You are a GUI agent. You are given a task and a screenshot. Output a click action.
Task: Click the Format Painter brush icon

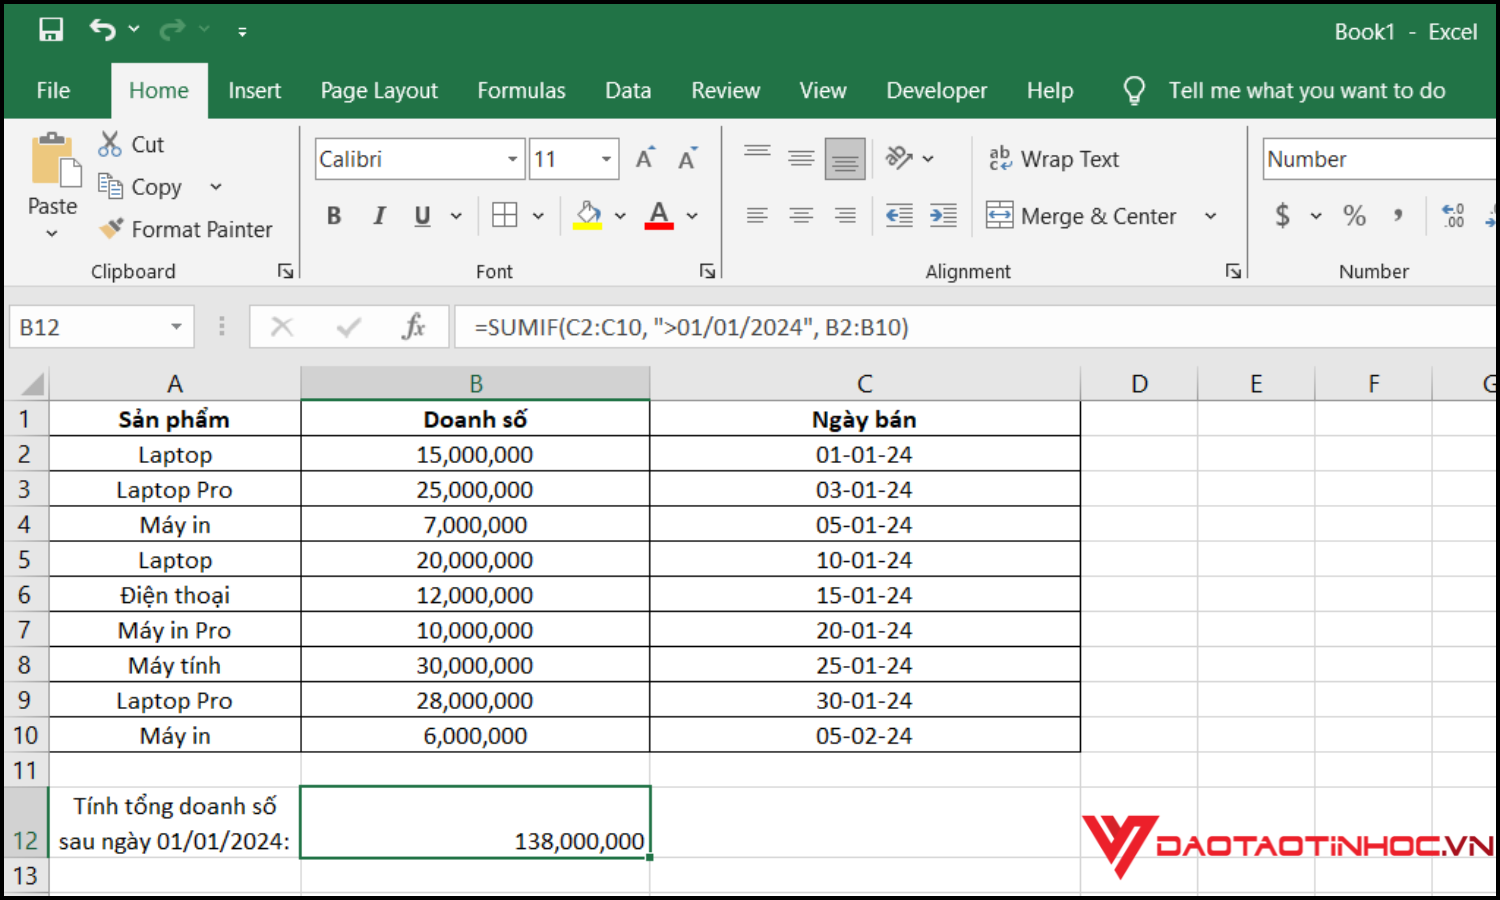click(x=111, y=229)
